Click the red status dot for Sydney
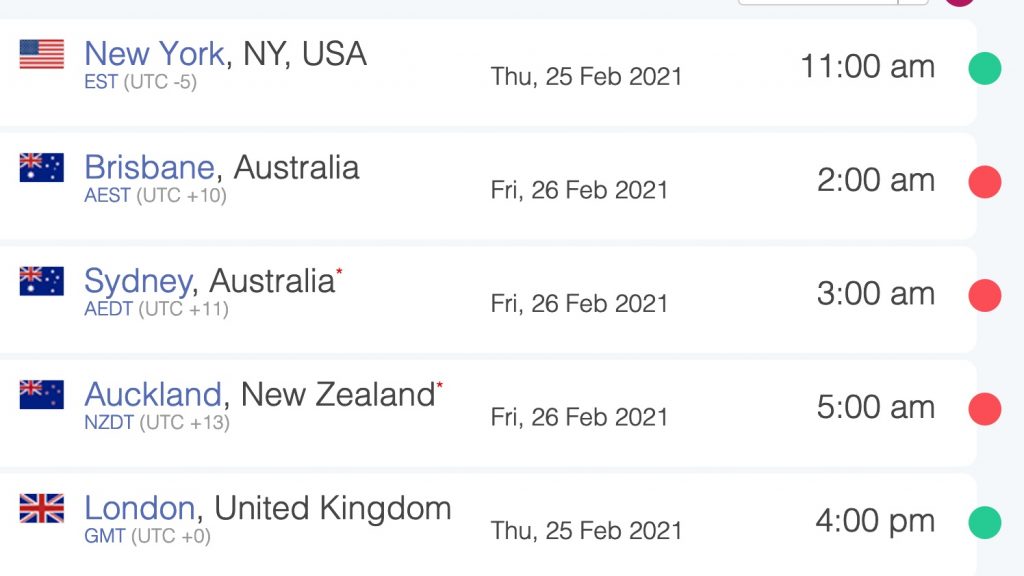 pyautogui.click(x=985, y=295)
